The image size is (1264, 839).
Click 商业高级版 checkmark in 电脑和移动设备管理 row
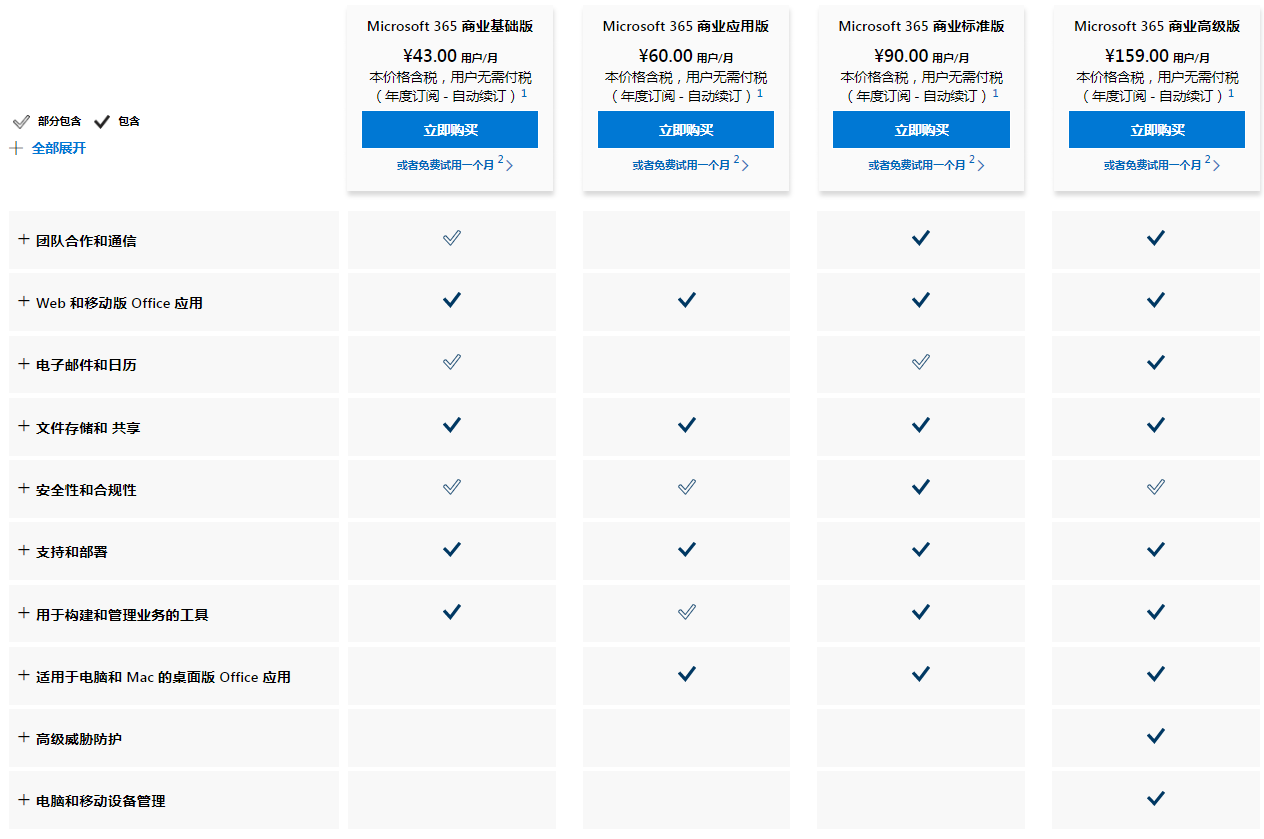coord(1156,798)
